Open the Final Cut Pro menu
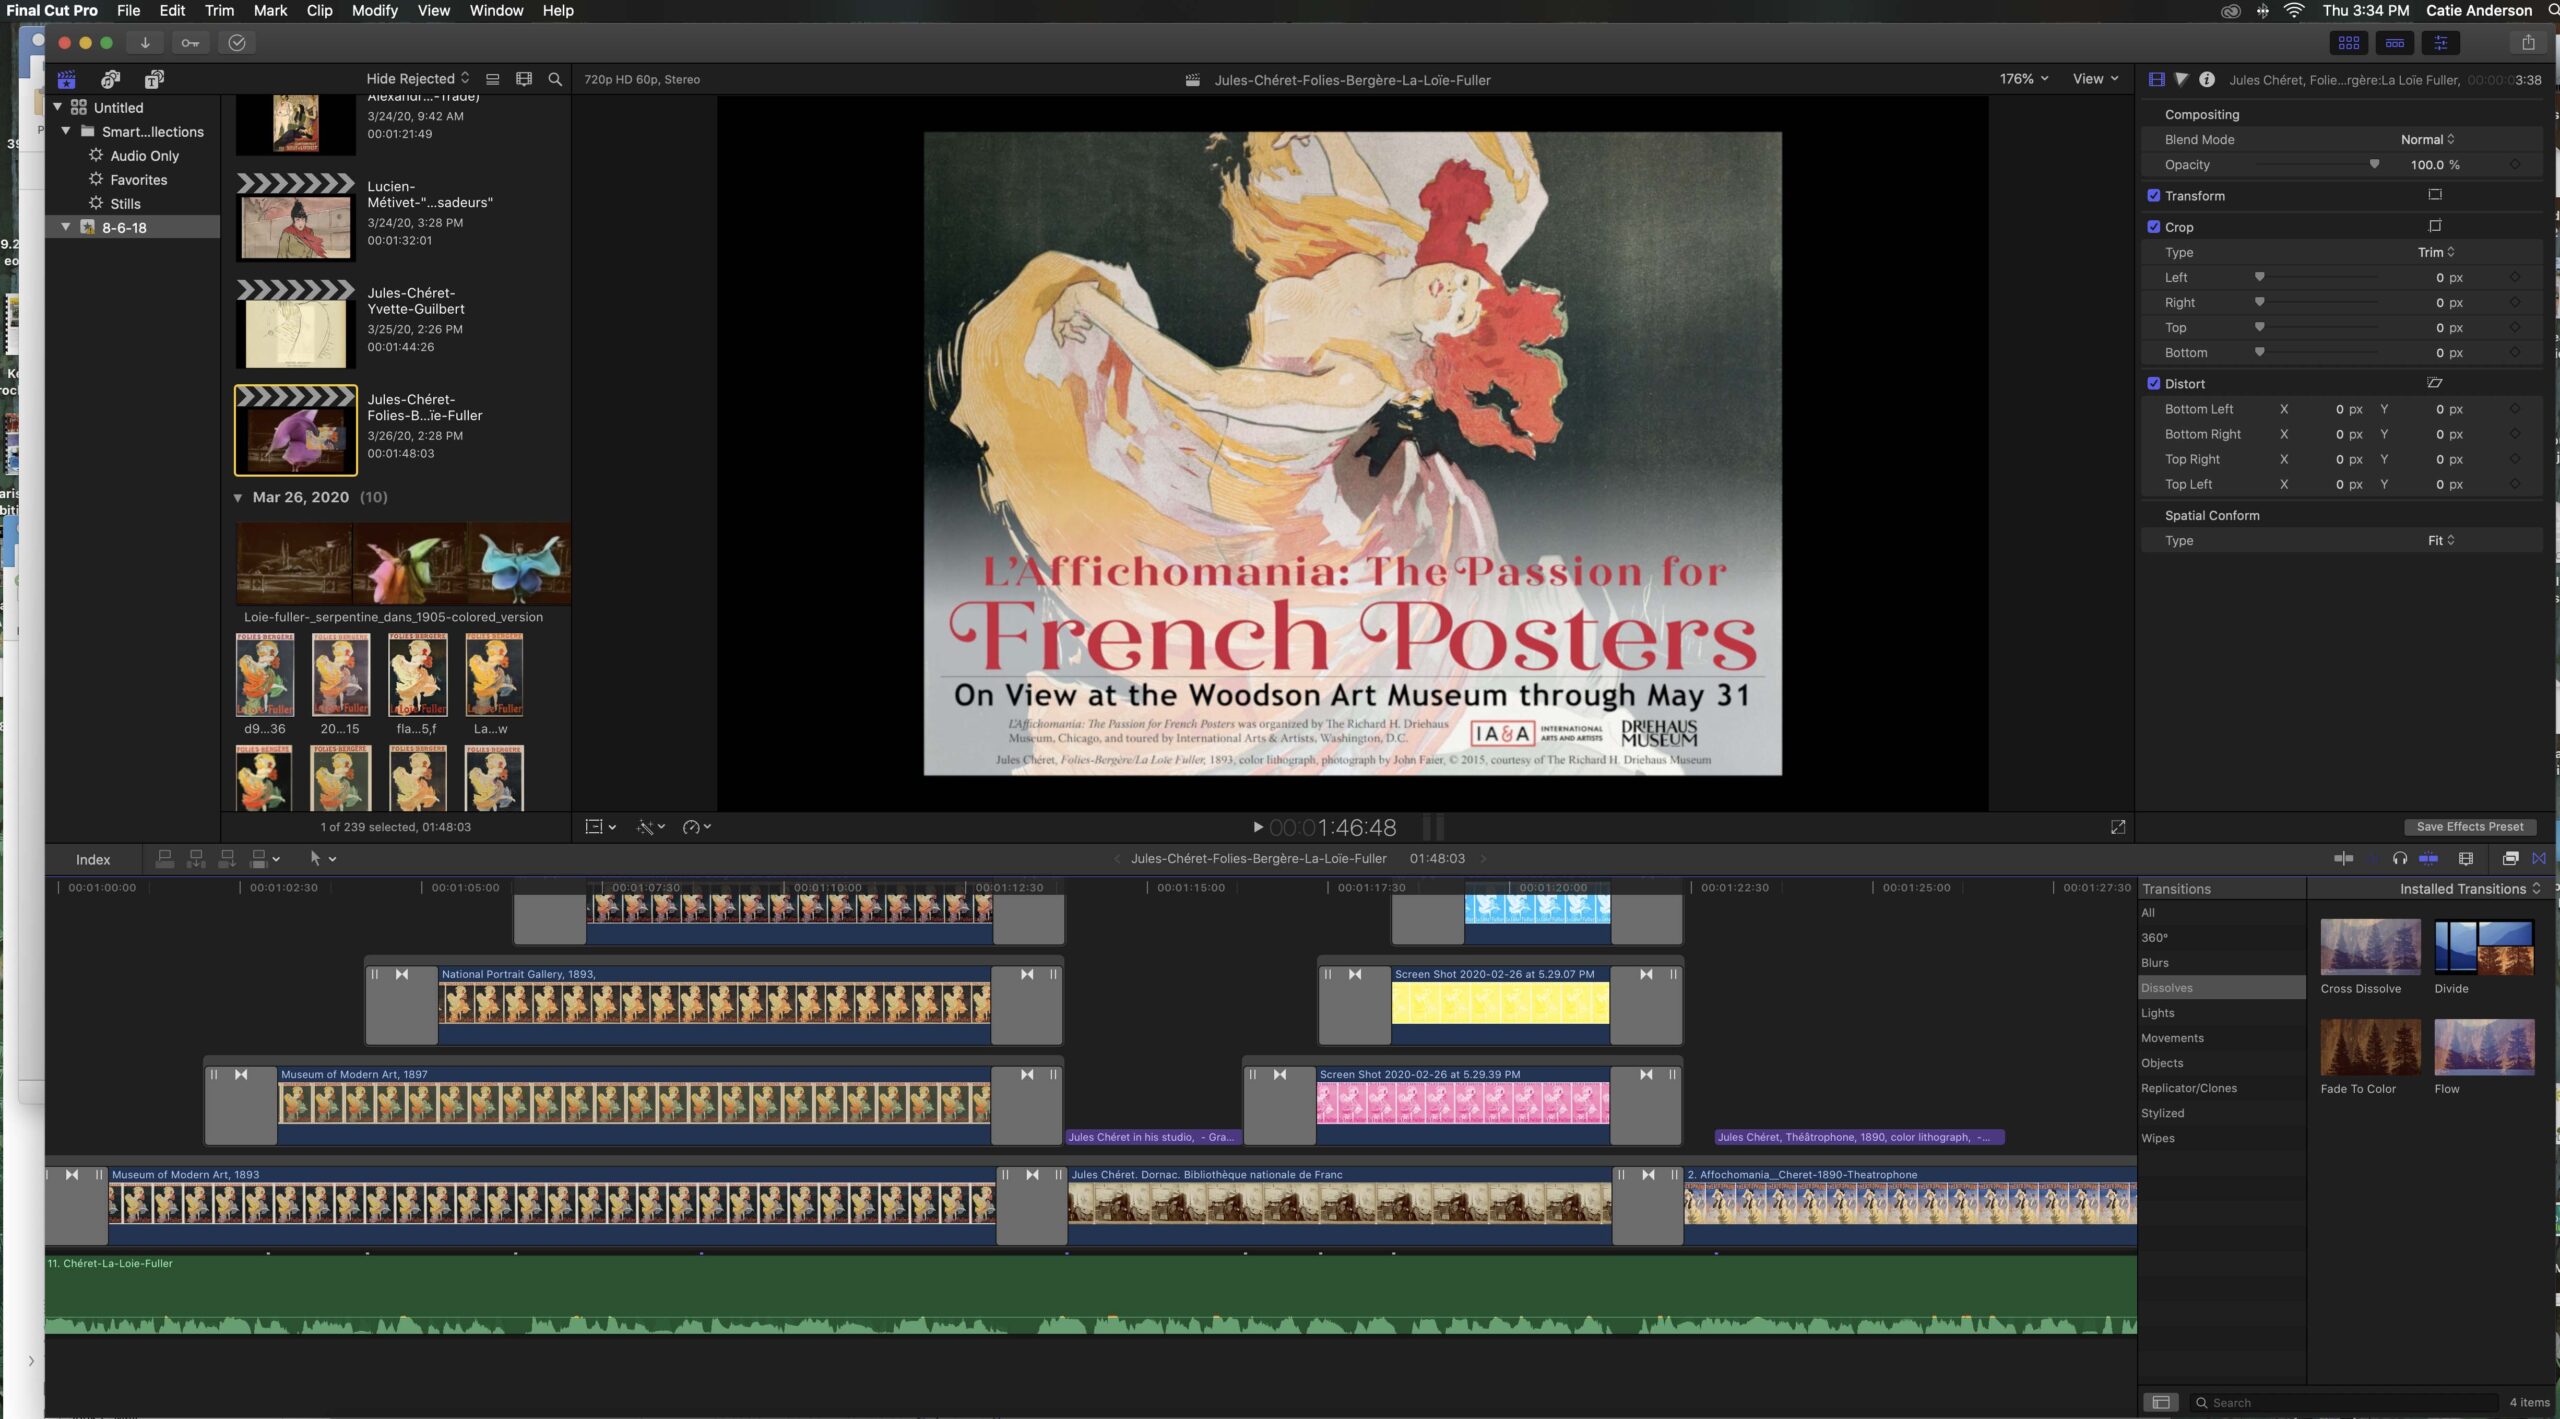Image resolution: width=2560 pixels, height=1419 pixels. (x=52, y=10)
